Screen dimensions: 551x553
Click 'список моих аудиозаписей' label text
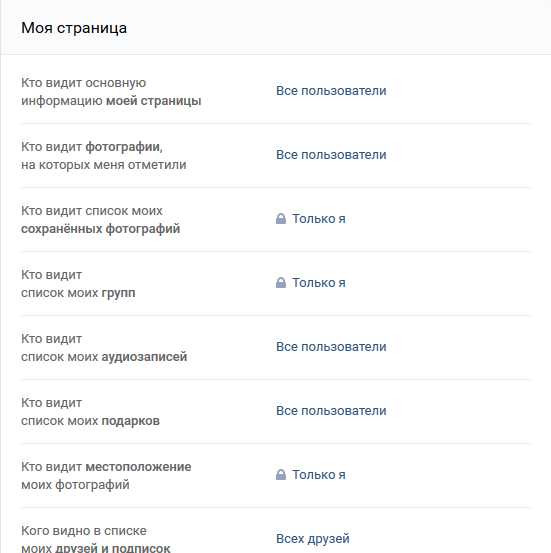coord(104,357)
